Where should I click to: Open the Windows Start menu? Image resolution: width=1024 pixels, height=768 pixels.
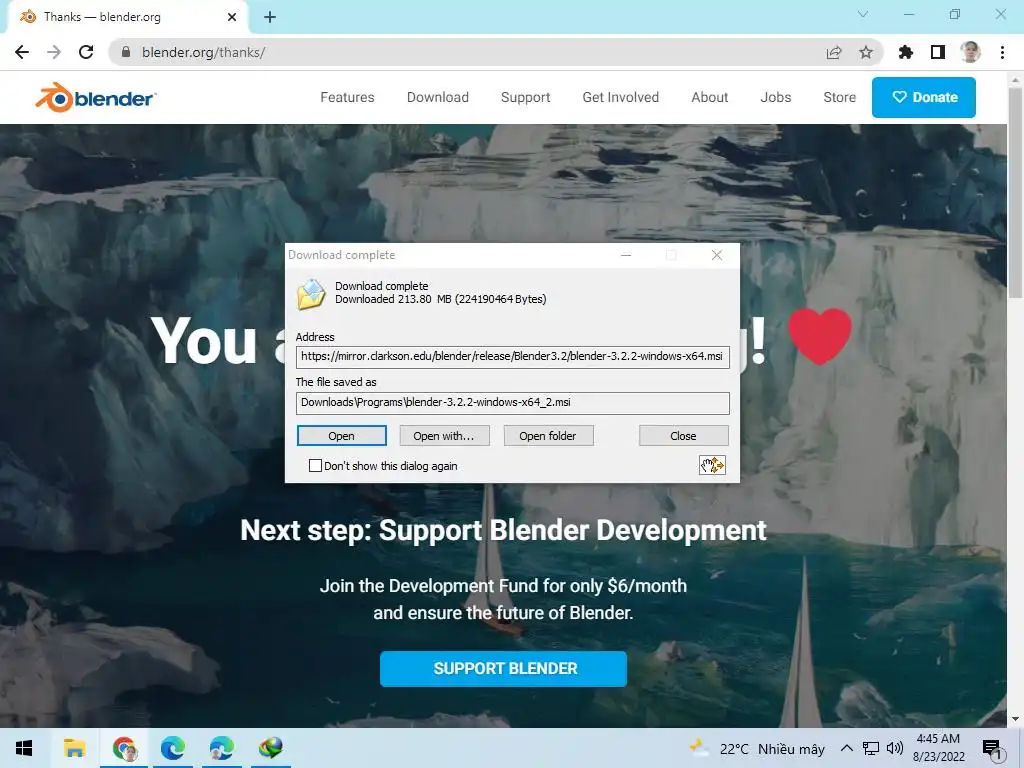click(x=24, y=748)
